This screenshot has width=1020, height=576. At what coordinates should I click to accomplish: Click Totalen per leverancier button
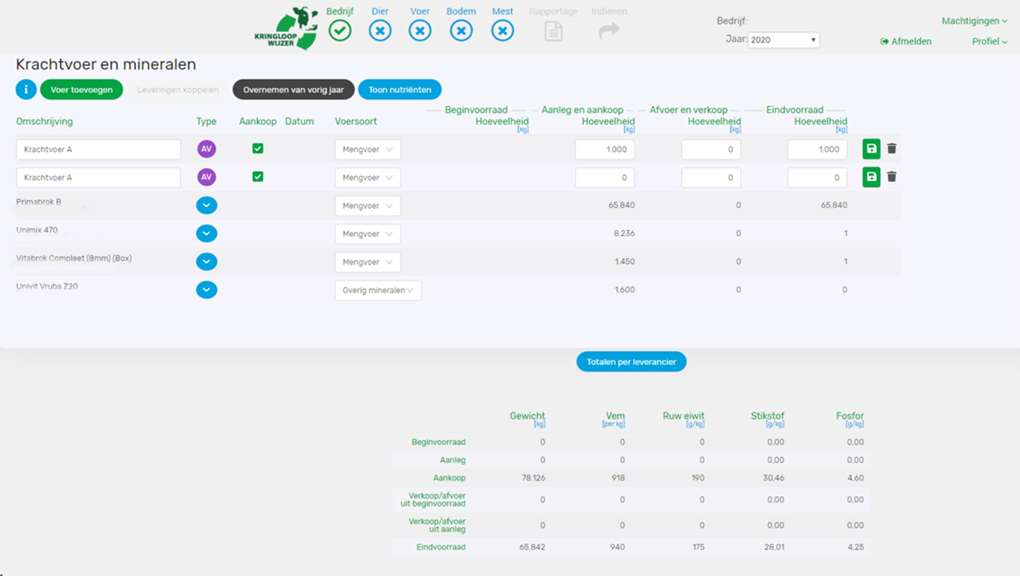click(x=631, y=361)
